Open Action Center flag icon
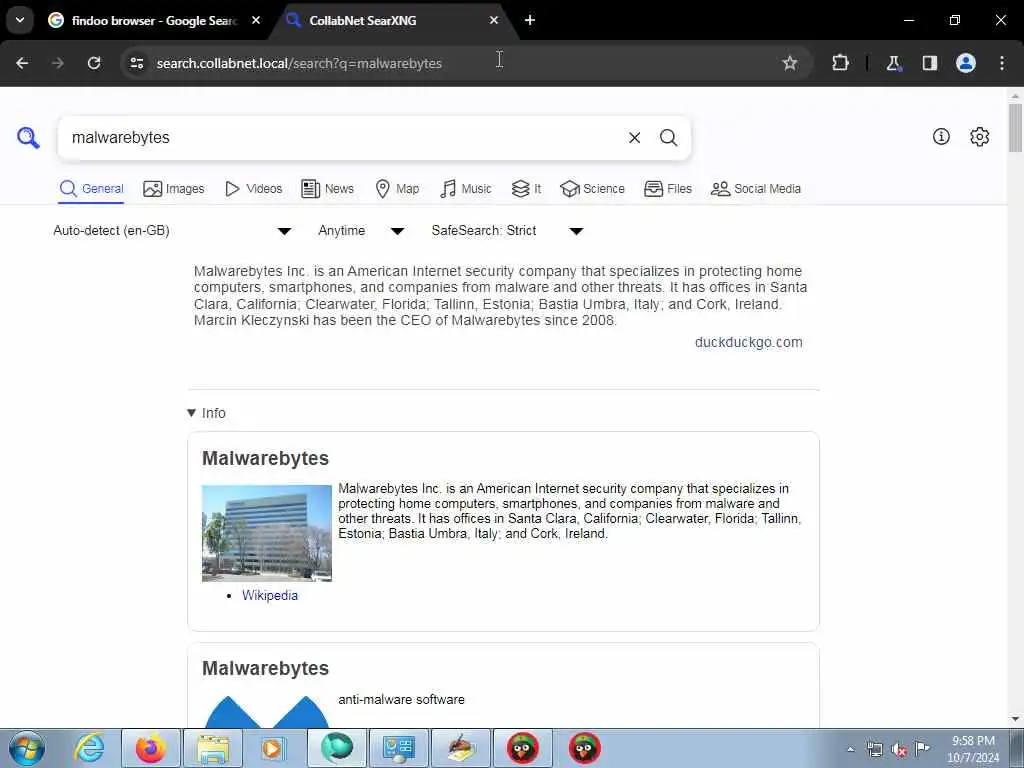Image resolution: width=1024 pixels, height=768 pixels. (x=922, y=748)
